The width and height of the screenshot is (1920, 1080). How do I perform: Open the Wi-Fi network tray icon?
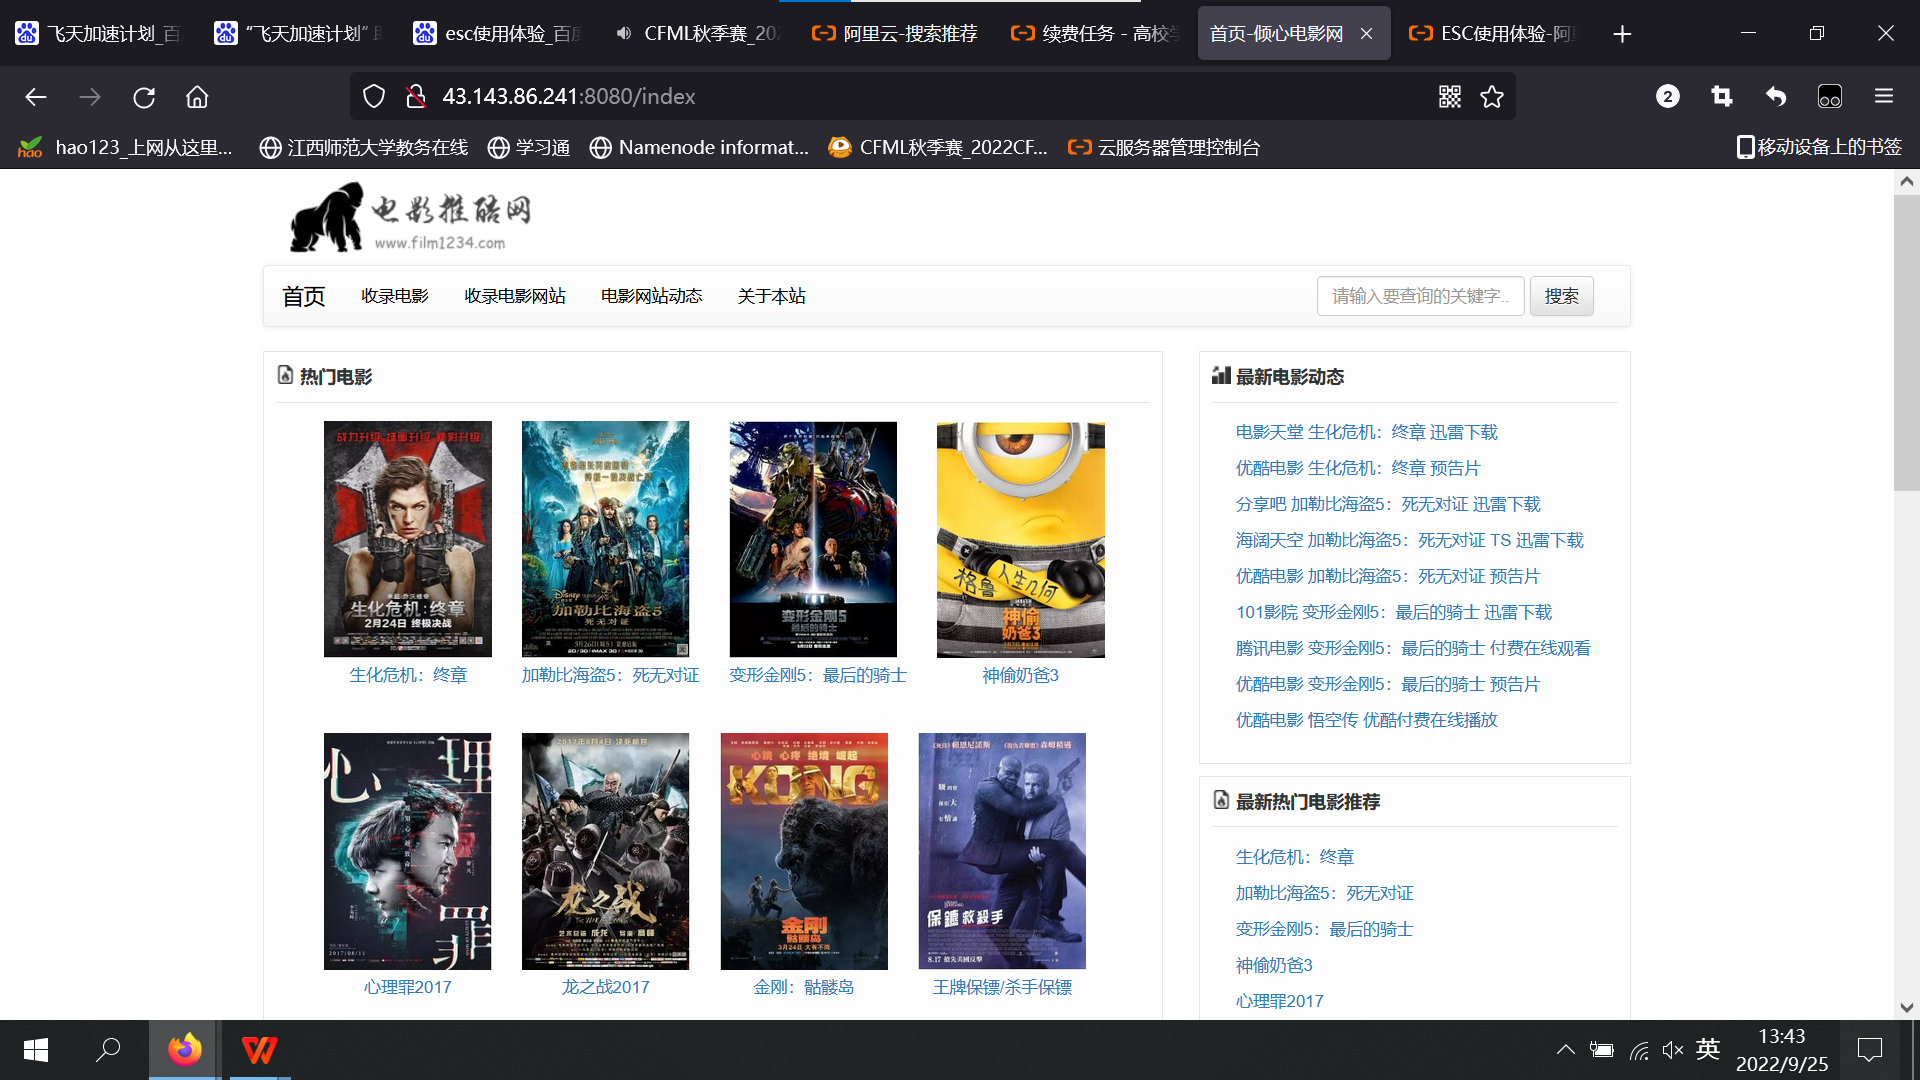click(1638, 1050)
